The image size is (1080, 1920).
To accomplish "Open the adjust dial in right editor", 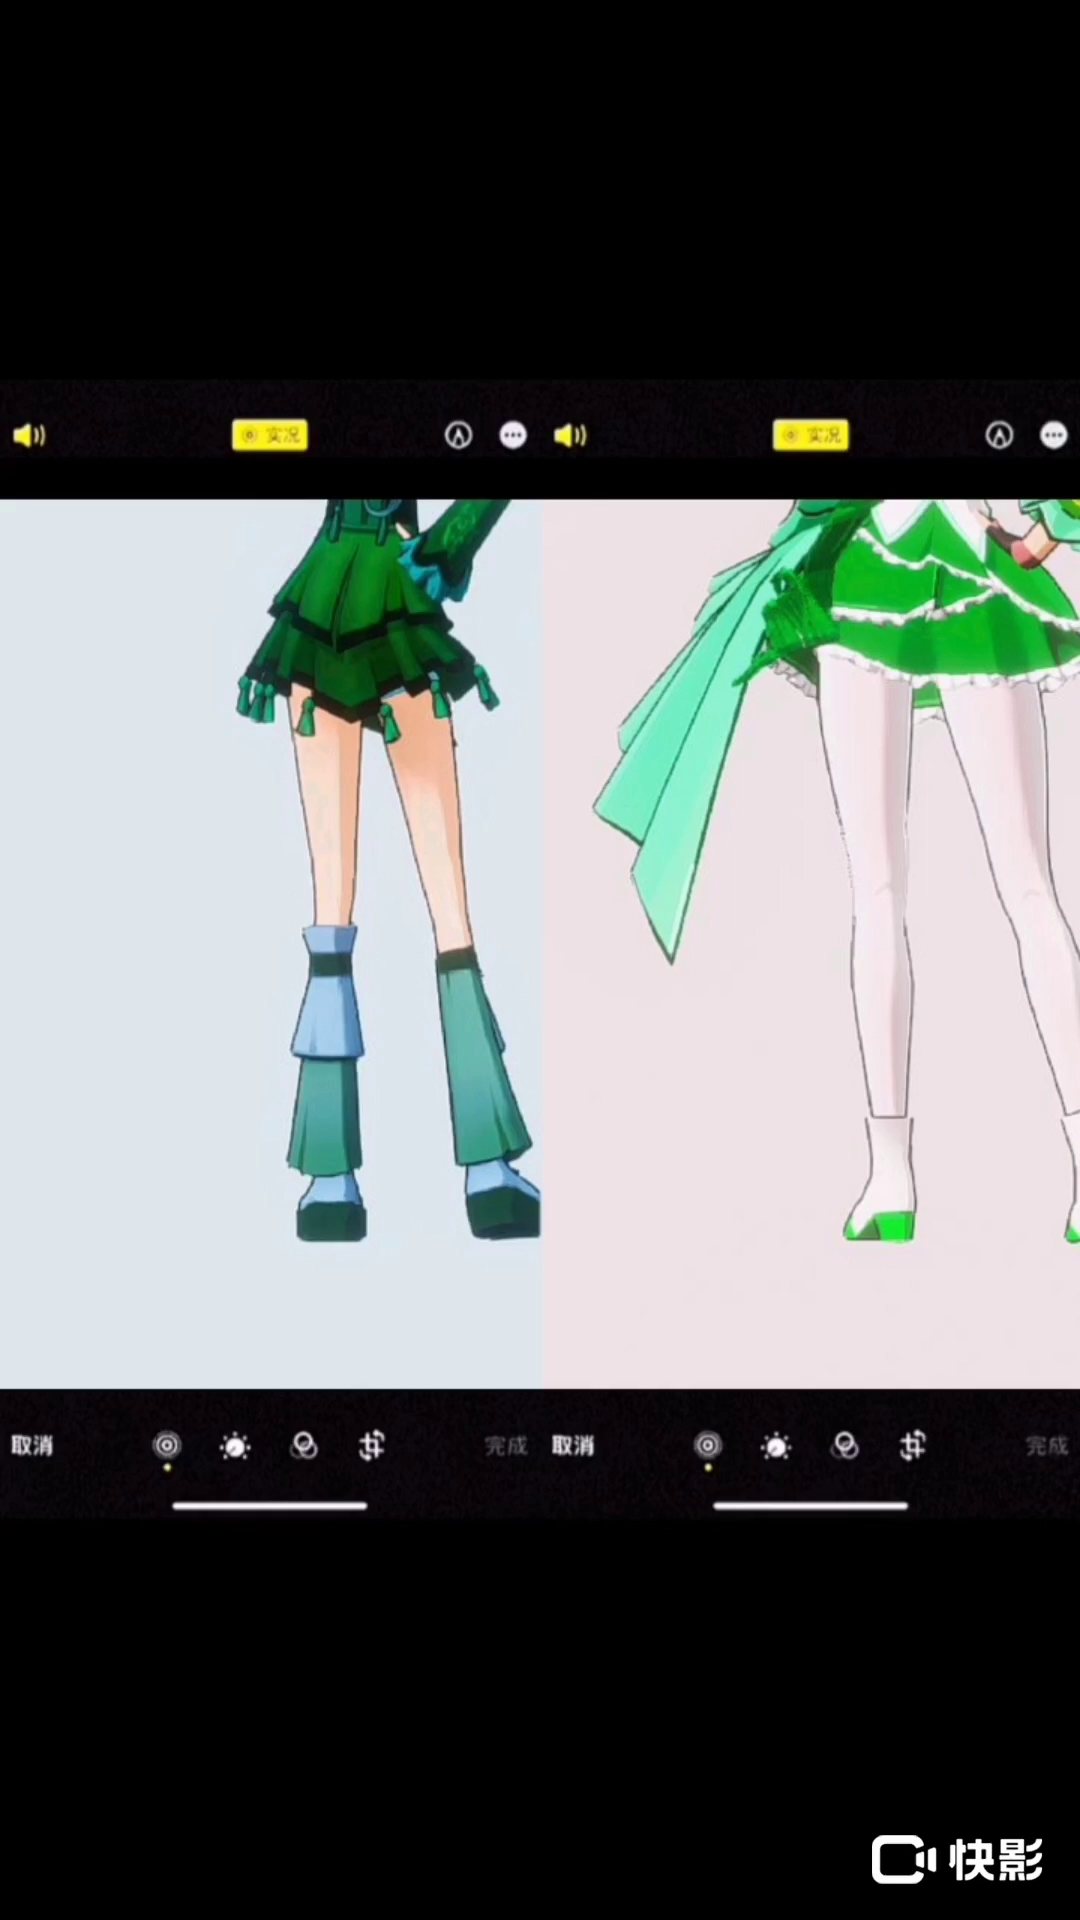I will [776, 1446].
